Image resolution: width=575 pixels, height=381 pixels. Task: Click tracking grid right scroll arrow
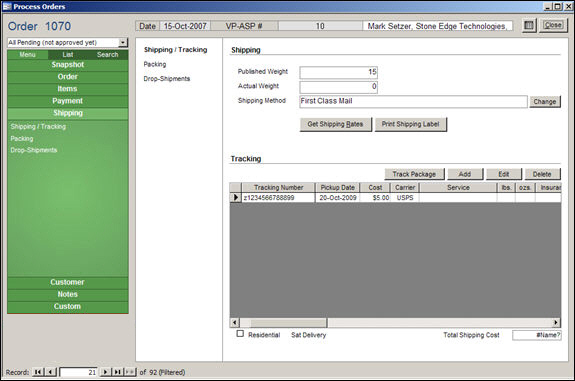[556, 322]
